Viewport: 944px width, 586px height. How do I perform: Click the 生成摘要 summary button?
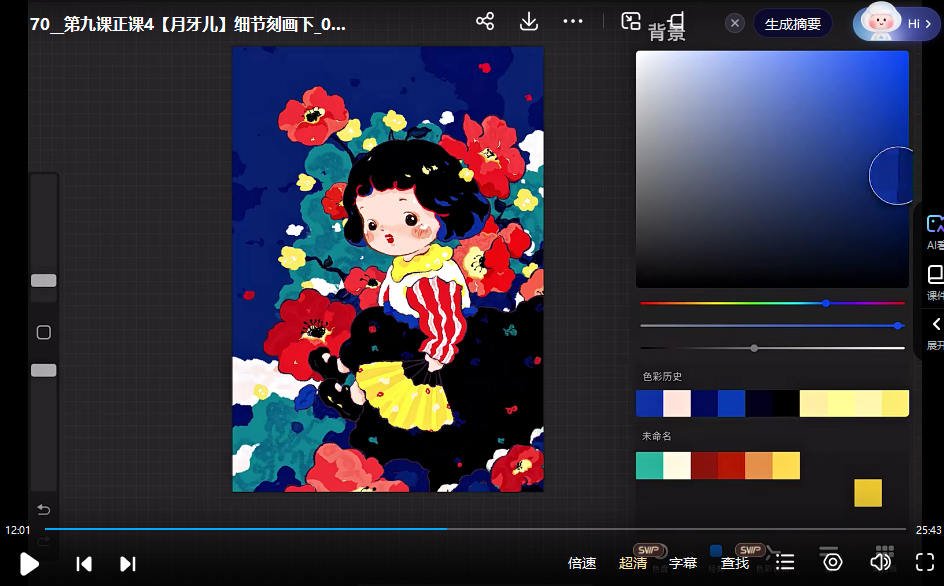point(793,22)
